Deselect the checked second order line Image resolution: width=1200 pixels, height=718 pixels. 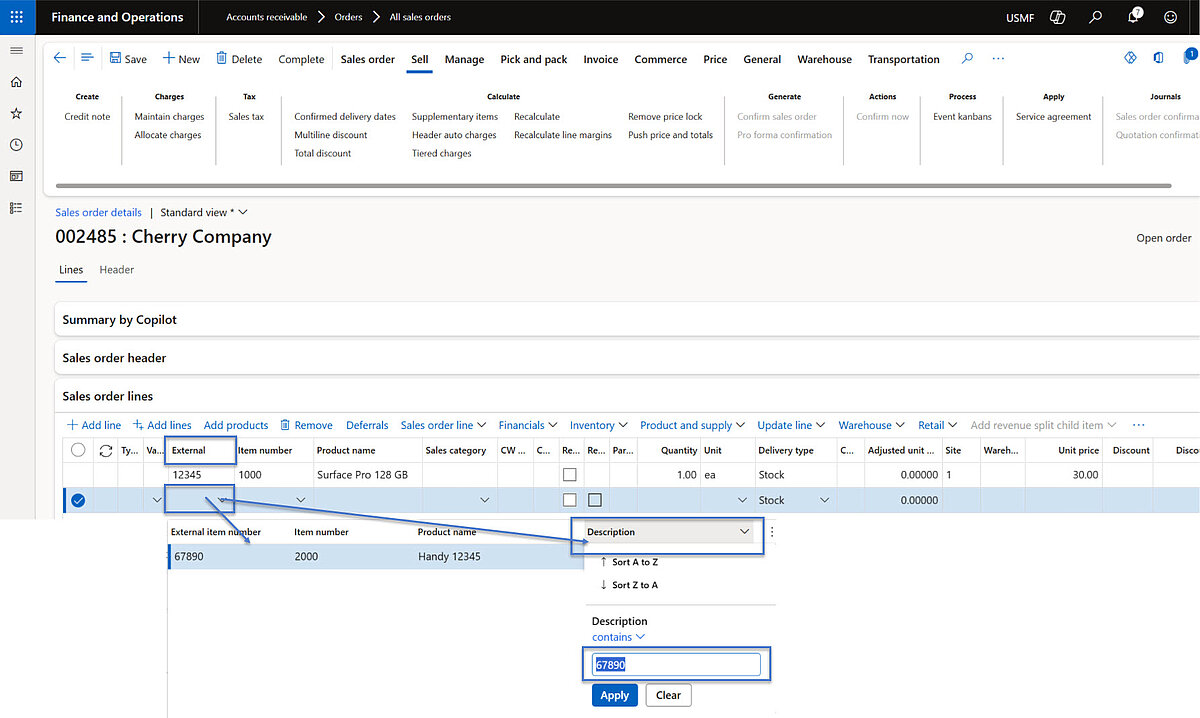coord(78,500)
